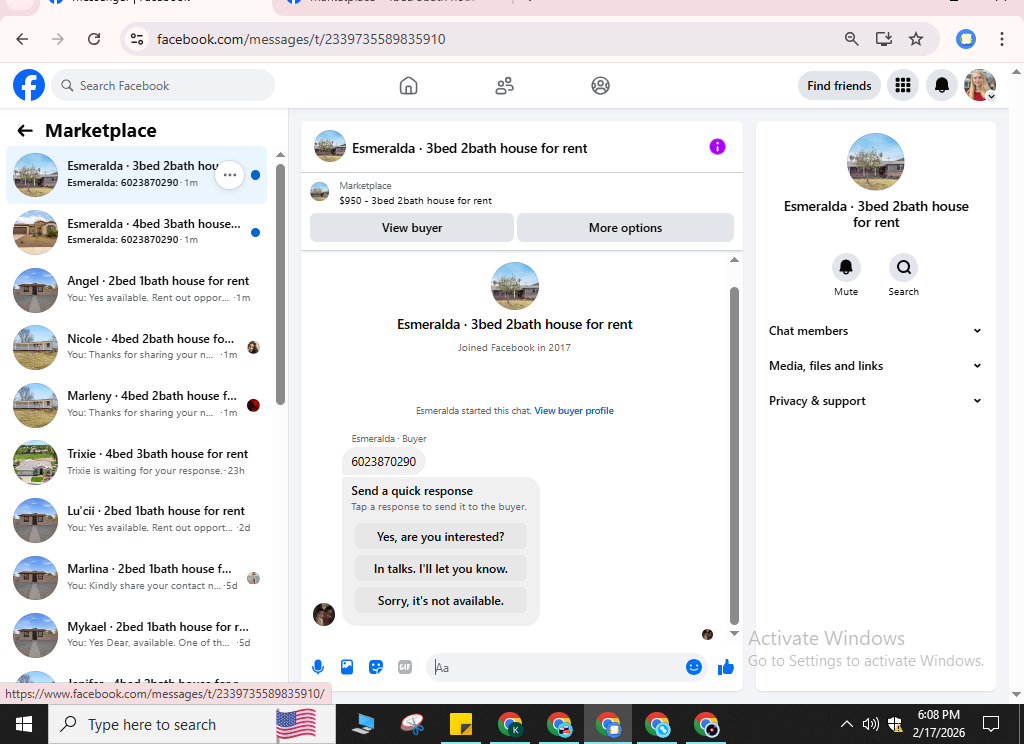Send quick response 'Sorry, it's not available.'

pos(440,600)
